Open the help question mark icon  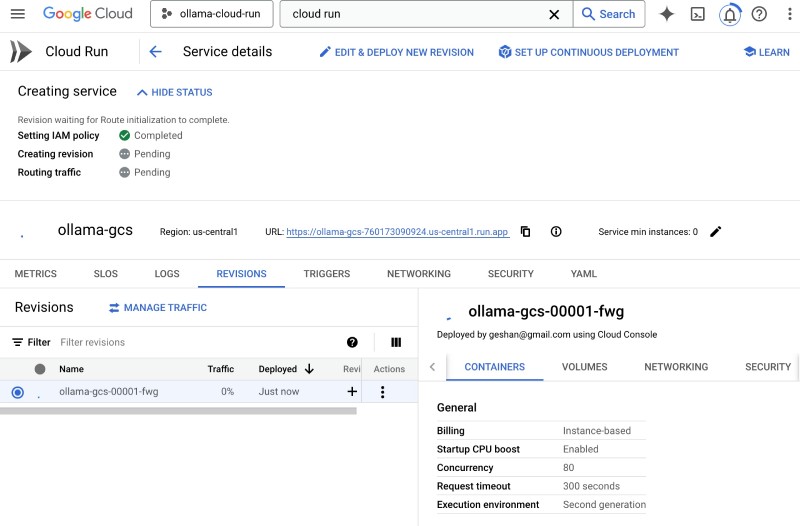[x=760, y=14]
